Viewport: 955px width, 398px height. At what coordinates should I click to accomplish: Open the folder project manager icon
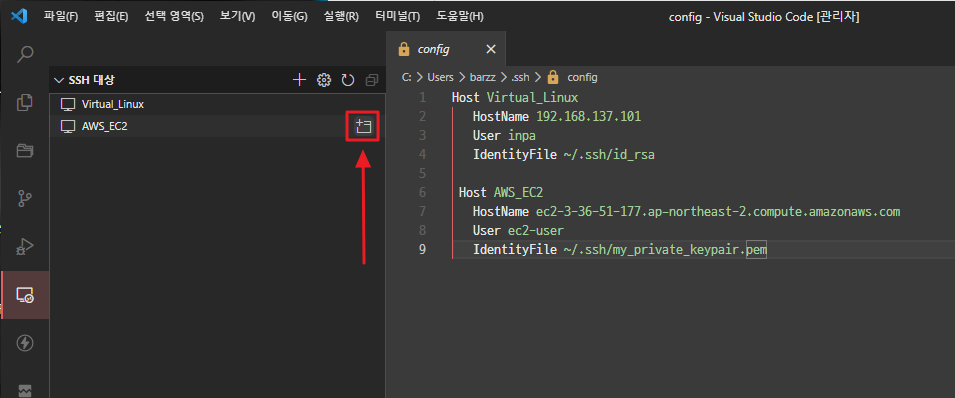24,151
